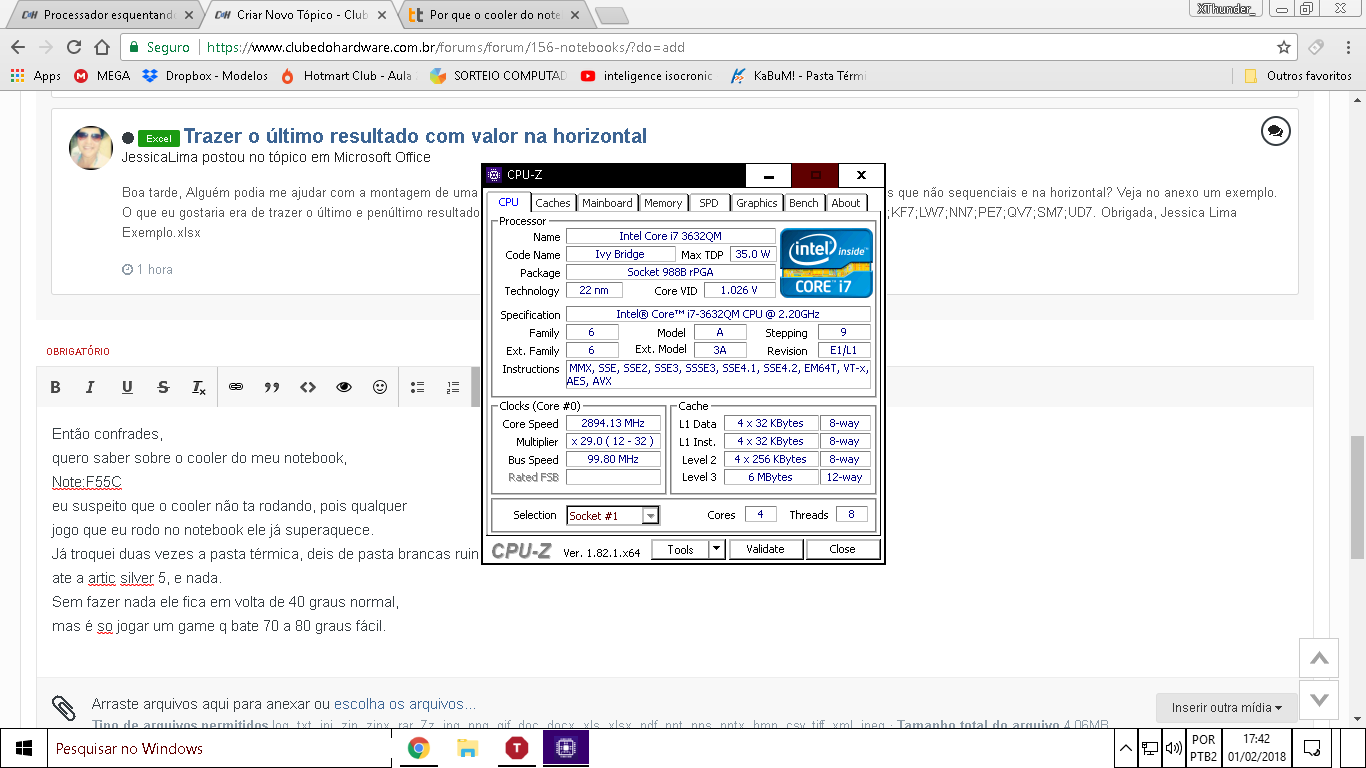Open the MEGA bookmark
This screenshot has width=1366, height=768.
pyautogui.click(x=102, y=75)
